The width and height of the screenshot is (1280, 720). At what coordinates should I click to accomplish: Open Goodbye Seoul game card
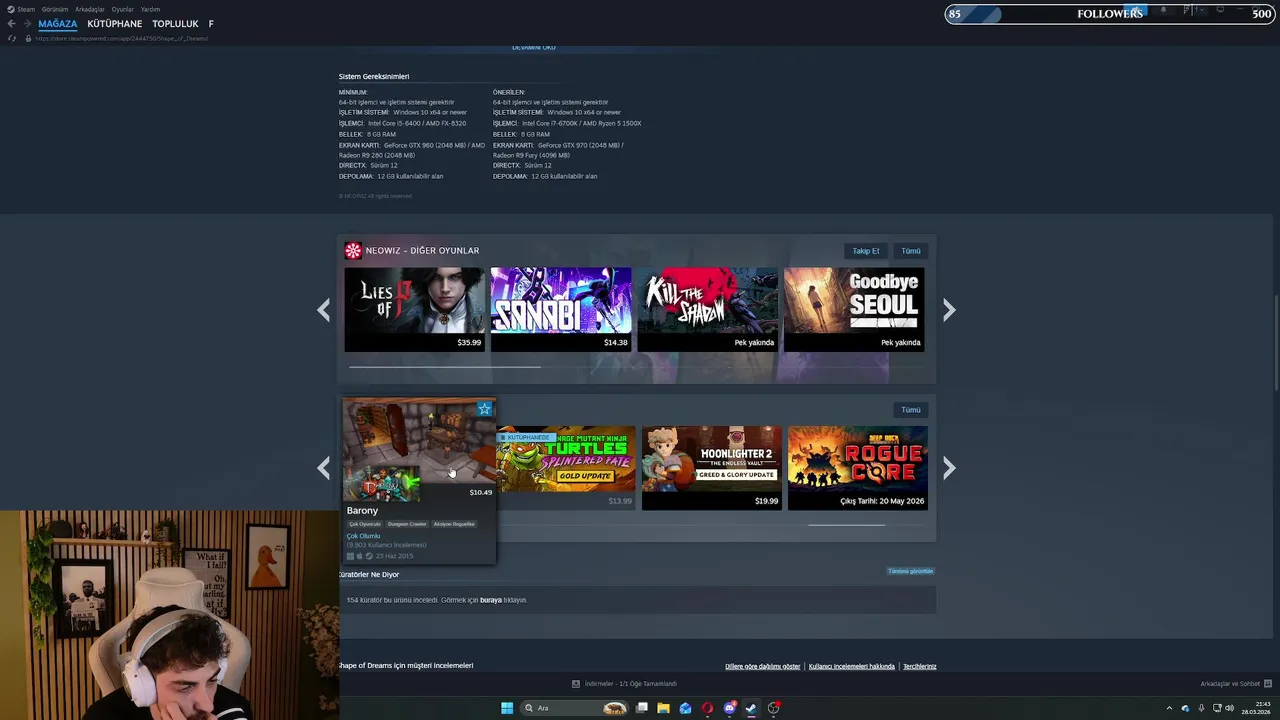coord(854,309)
